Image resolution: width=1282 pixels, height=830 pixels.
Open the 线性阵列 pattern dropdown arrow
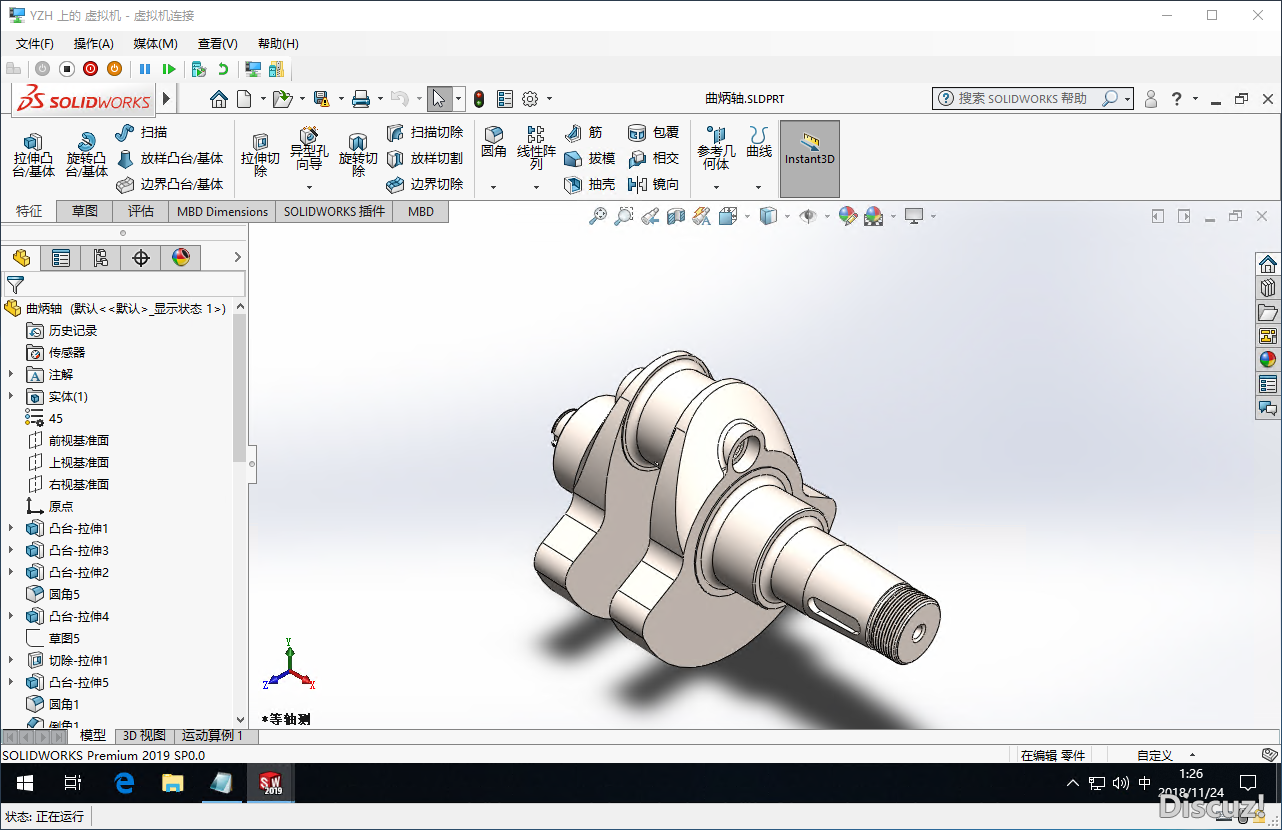pyautogui.click(x=536, y=187)
